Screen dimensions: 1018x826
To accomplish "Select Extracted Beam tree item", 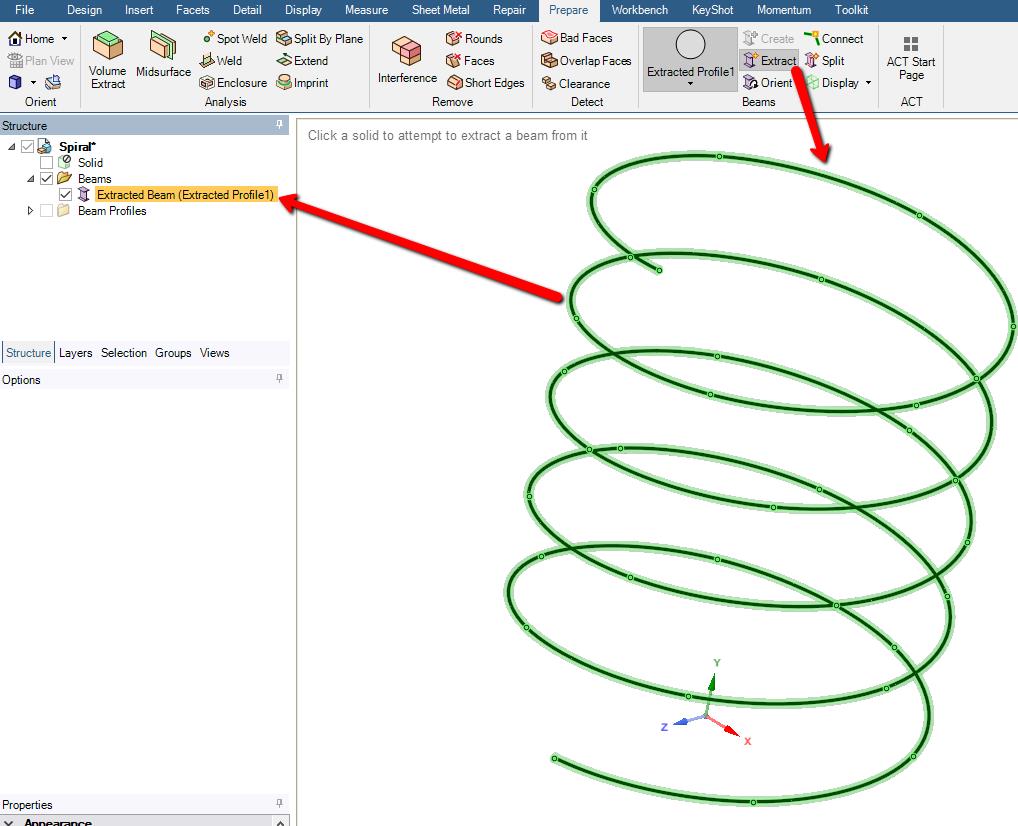I will [x=185, y=194].
